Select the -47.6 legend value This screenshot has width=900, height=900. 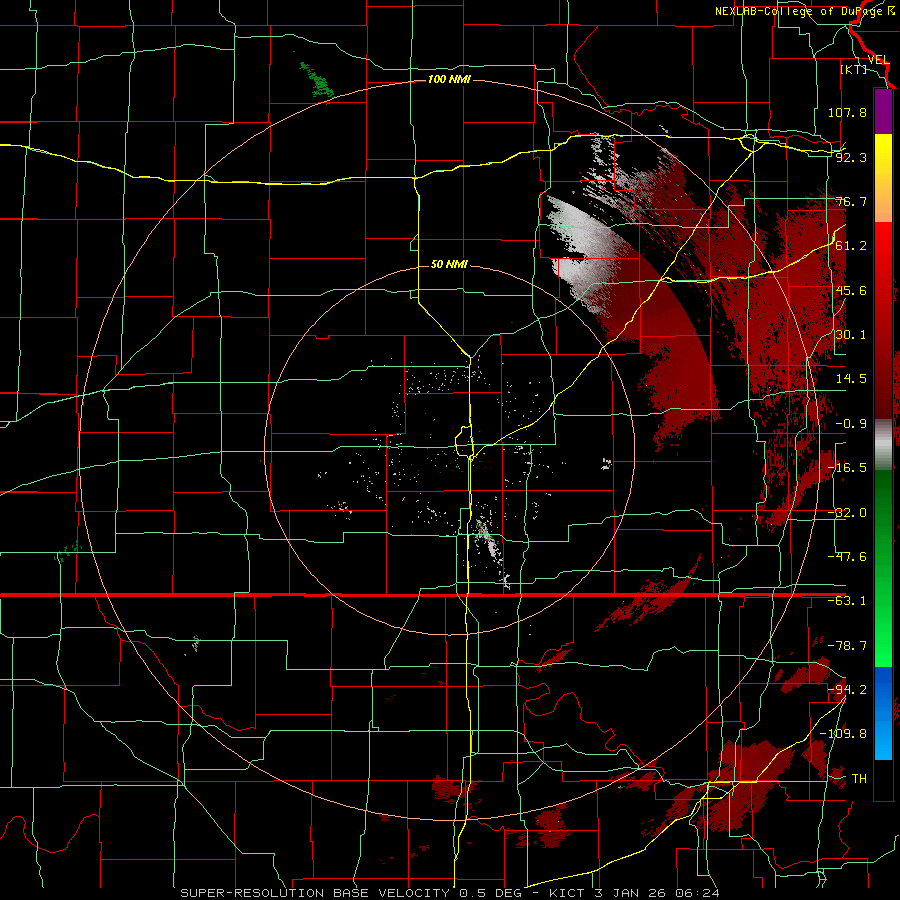pyautogui.click(x=847, y=557)
